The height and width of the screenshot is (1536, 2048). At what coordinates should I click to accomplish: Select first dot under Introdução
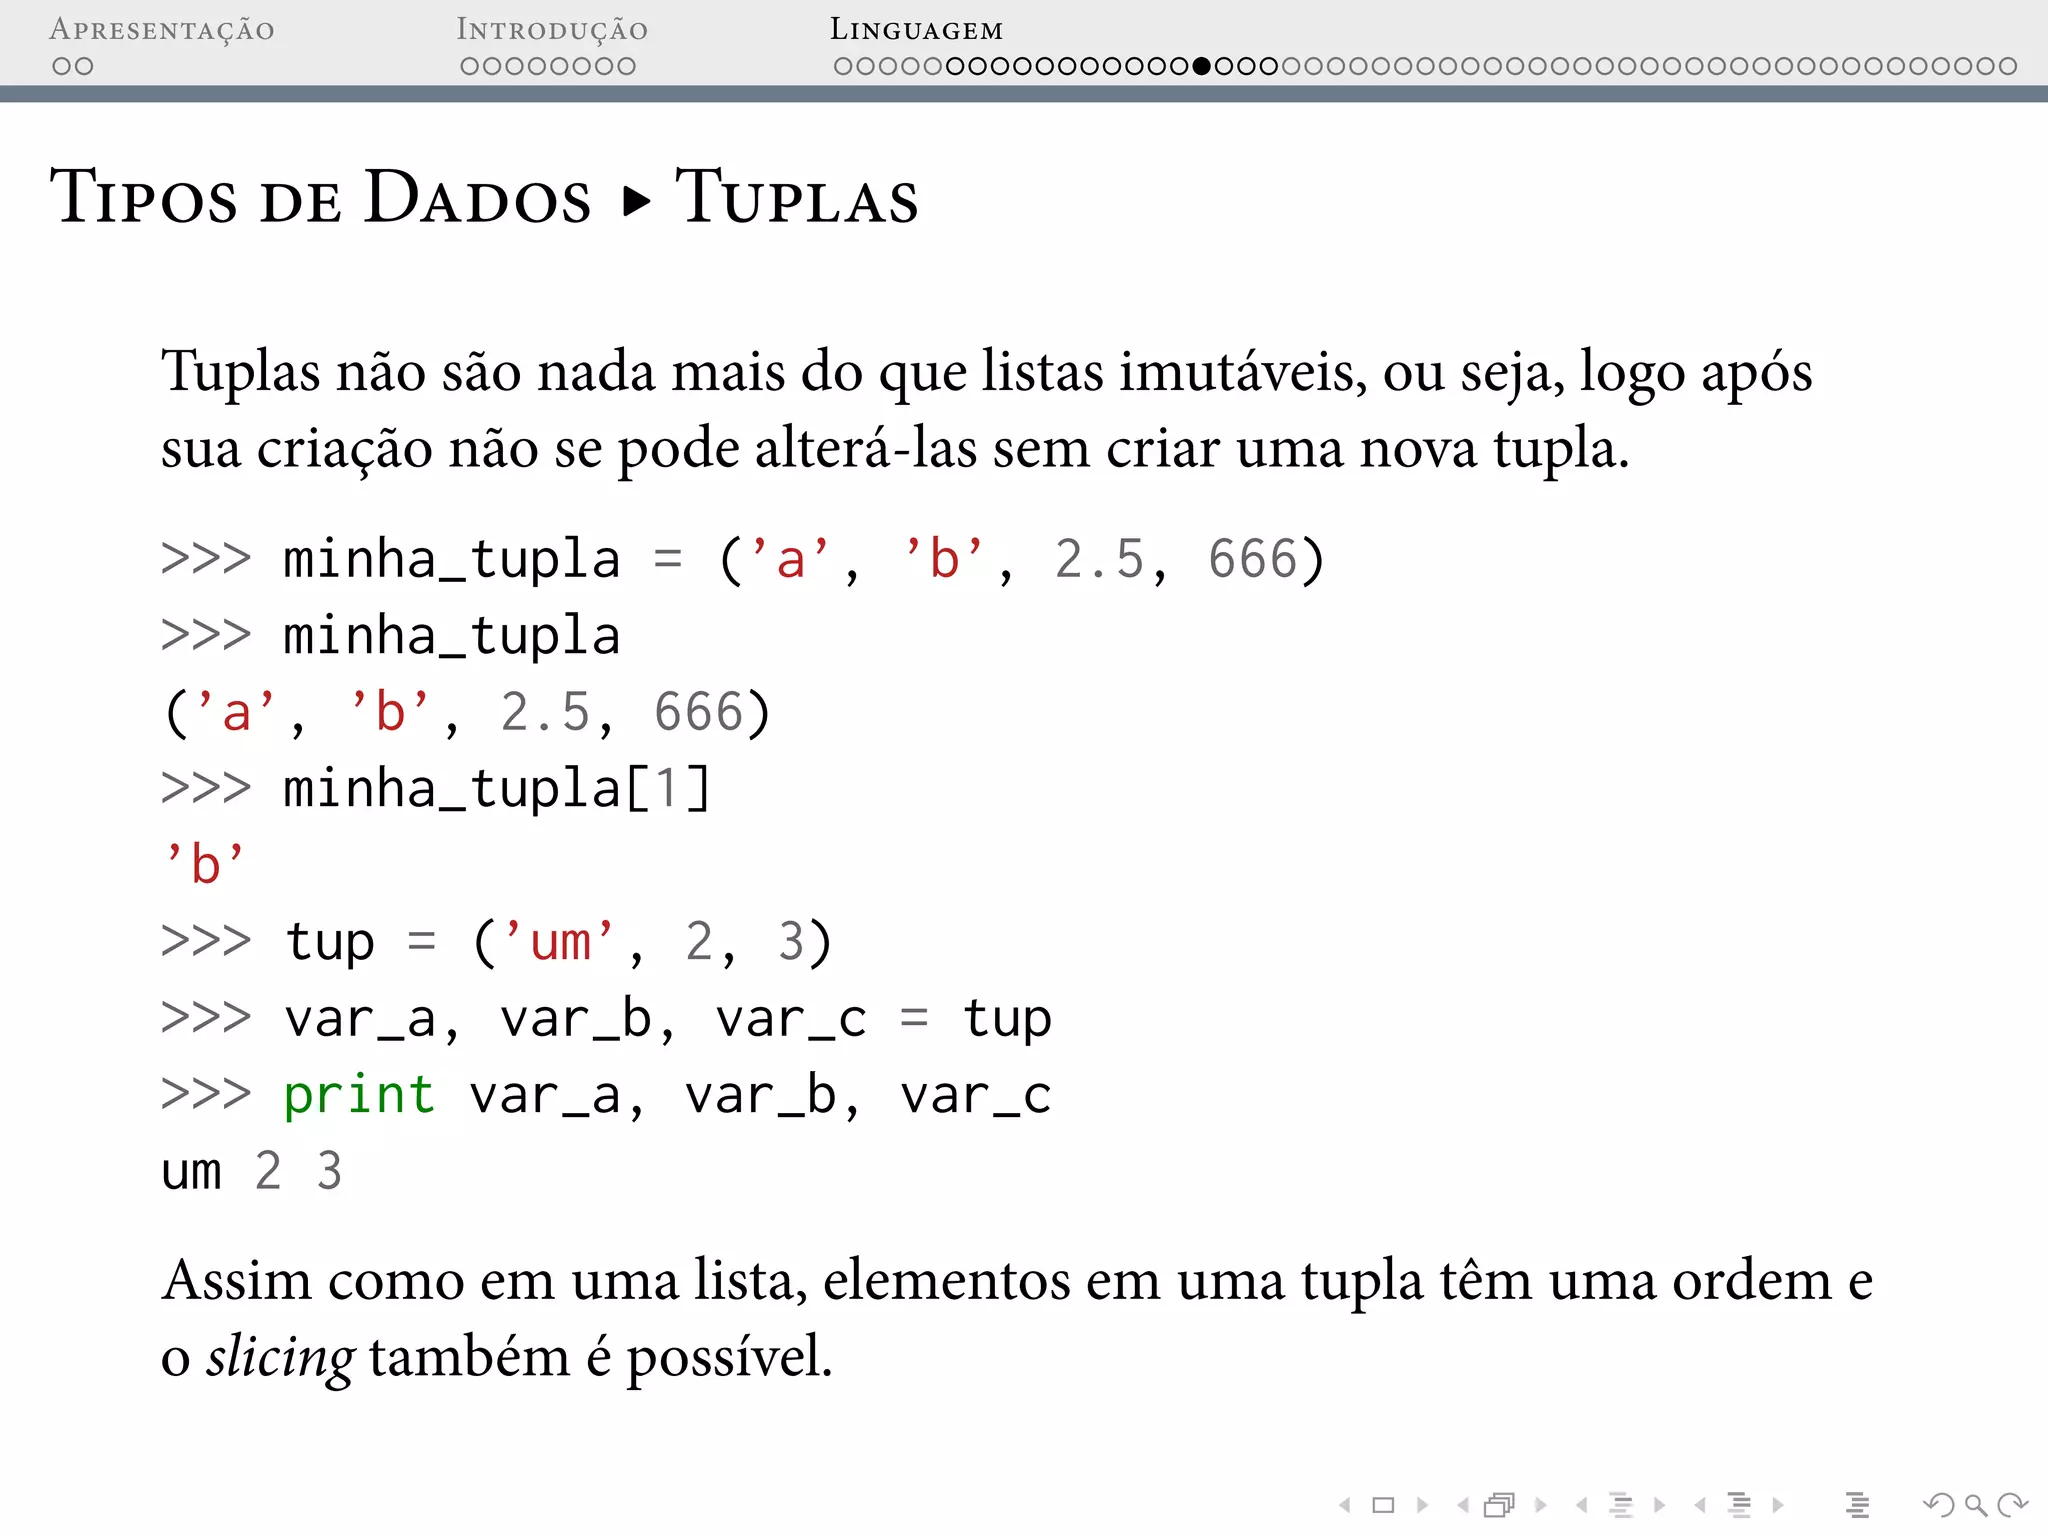470,66
